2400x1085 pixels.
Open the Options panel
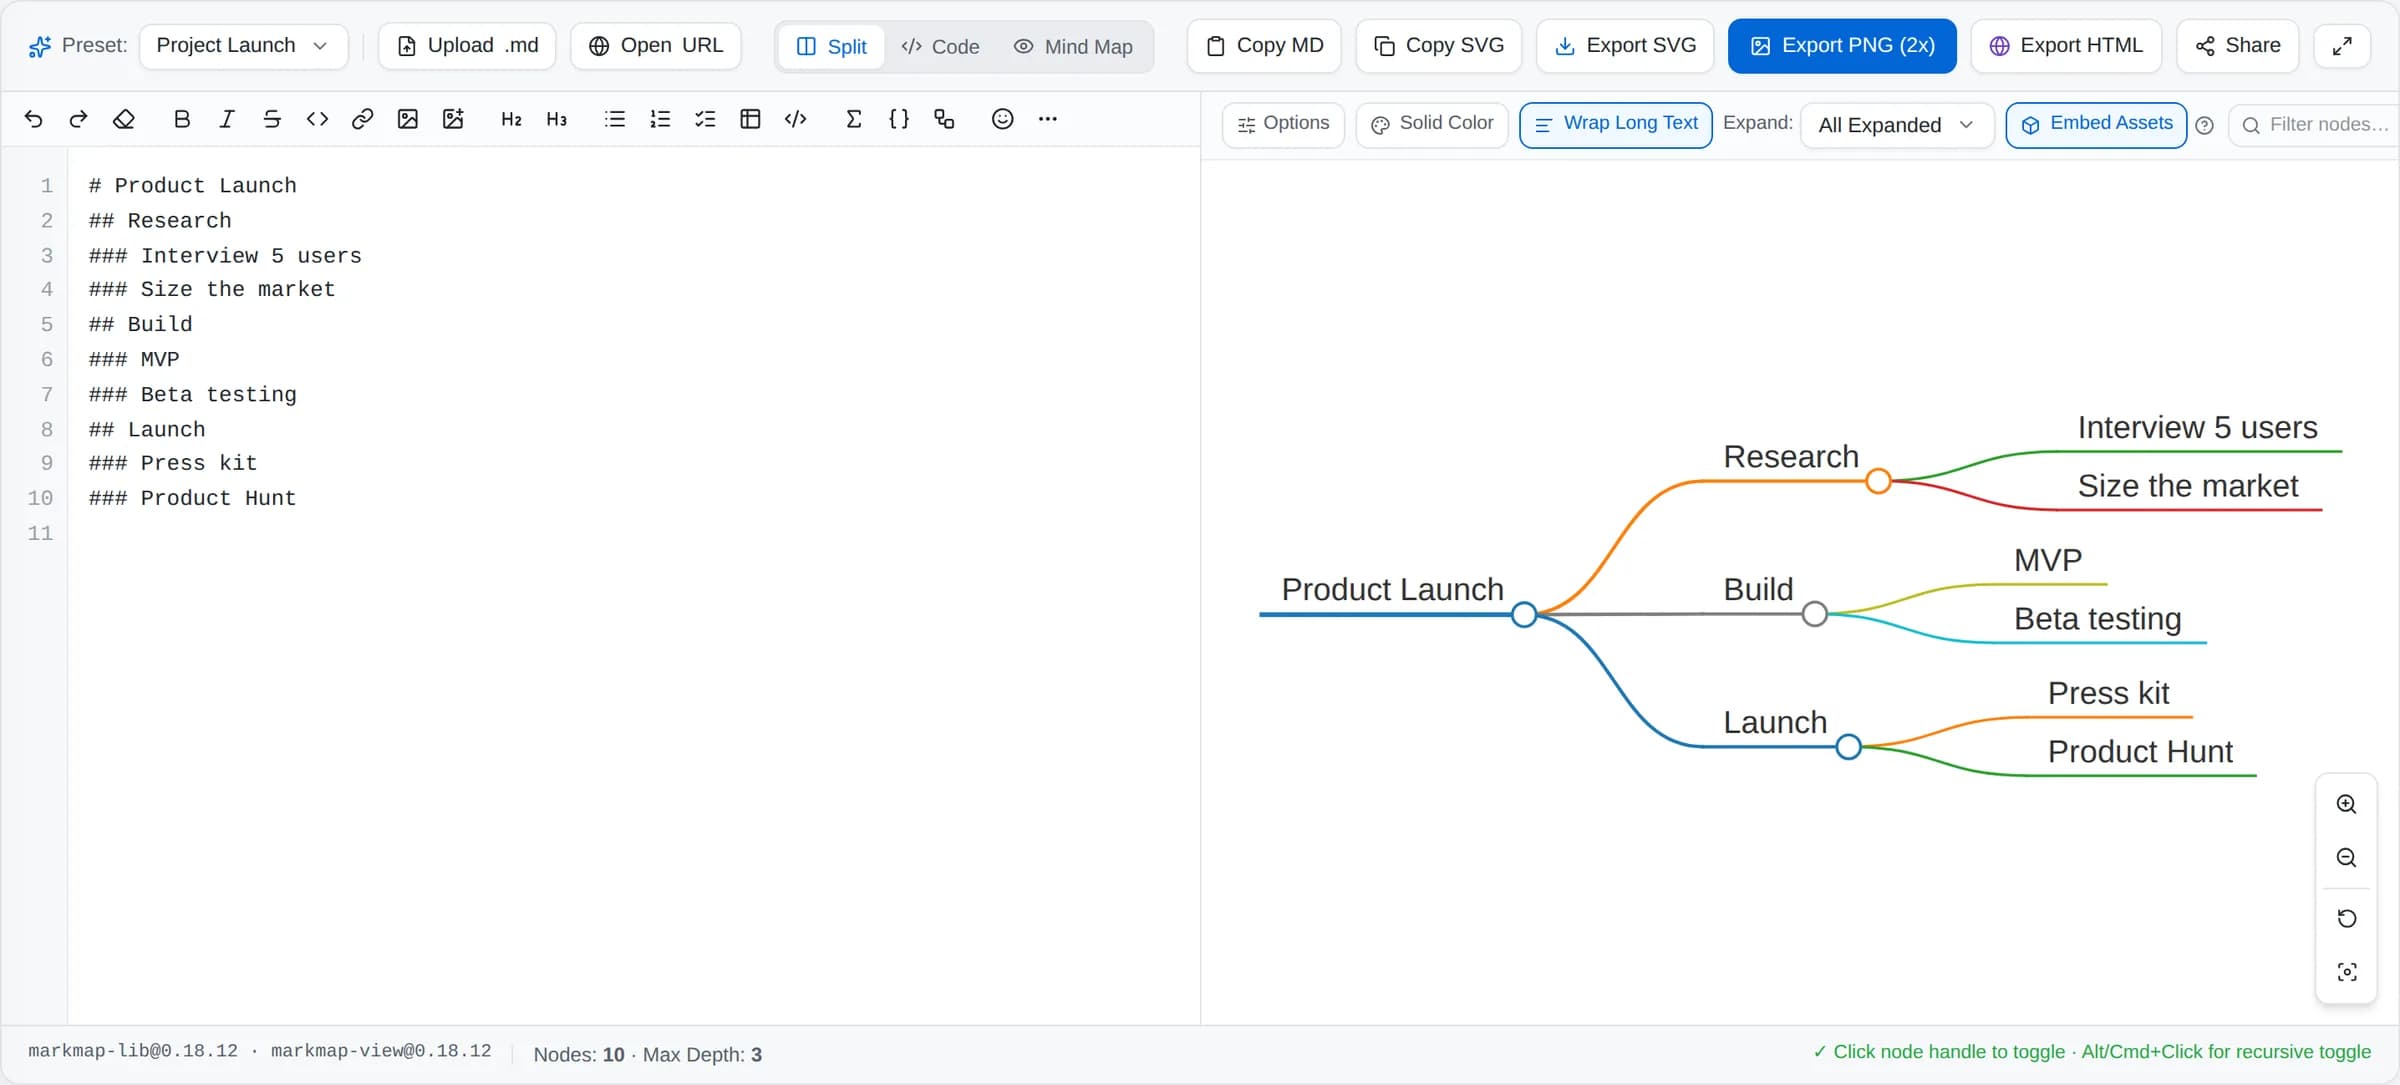[x=1283, y=124]
